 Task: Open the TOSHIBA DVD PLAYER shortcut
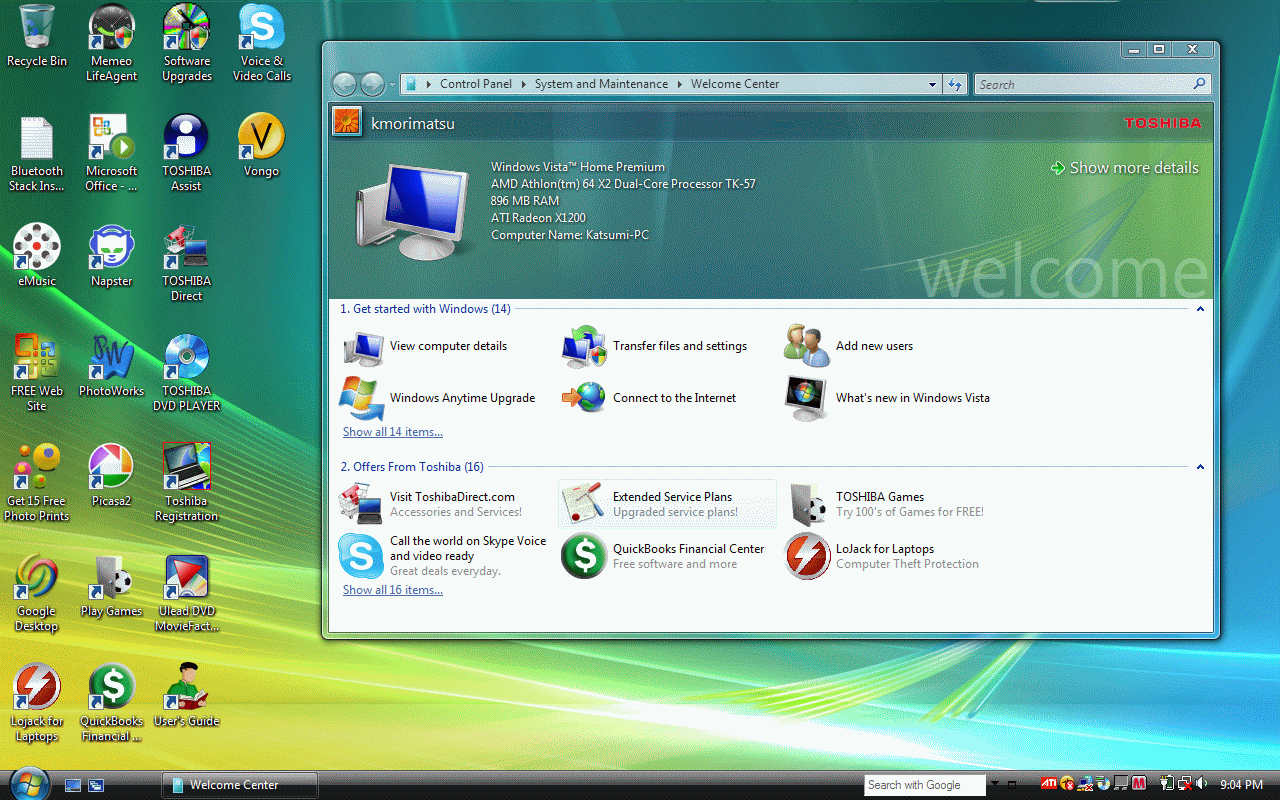pos(187,373)
